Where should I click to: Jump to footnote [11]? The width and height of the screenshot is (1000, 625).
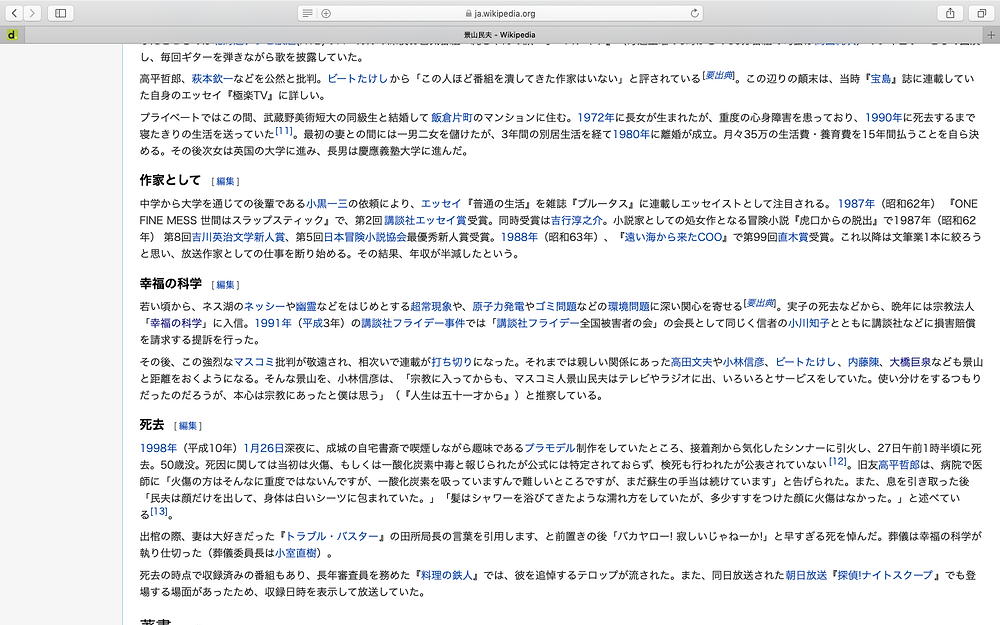point(284,131)
